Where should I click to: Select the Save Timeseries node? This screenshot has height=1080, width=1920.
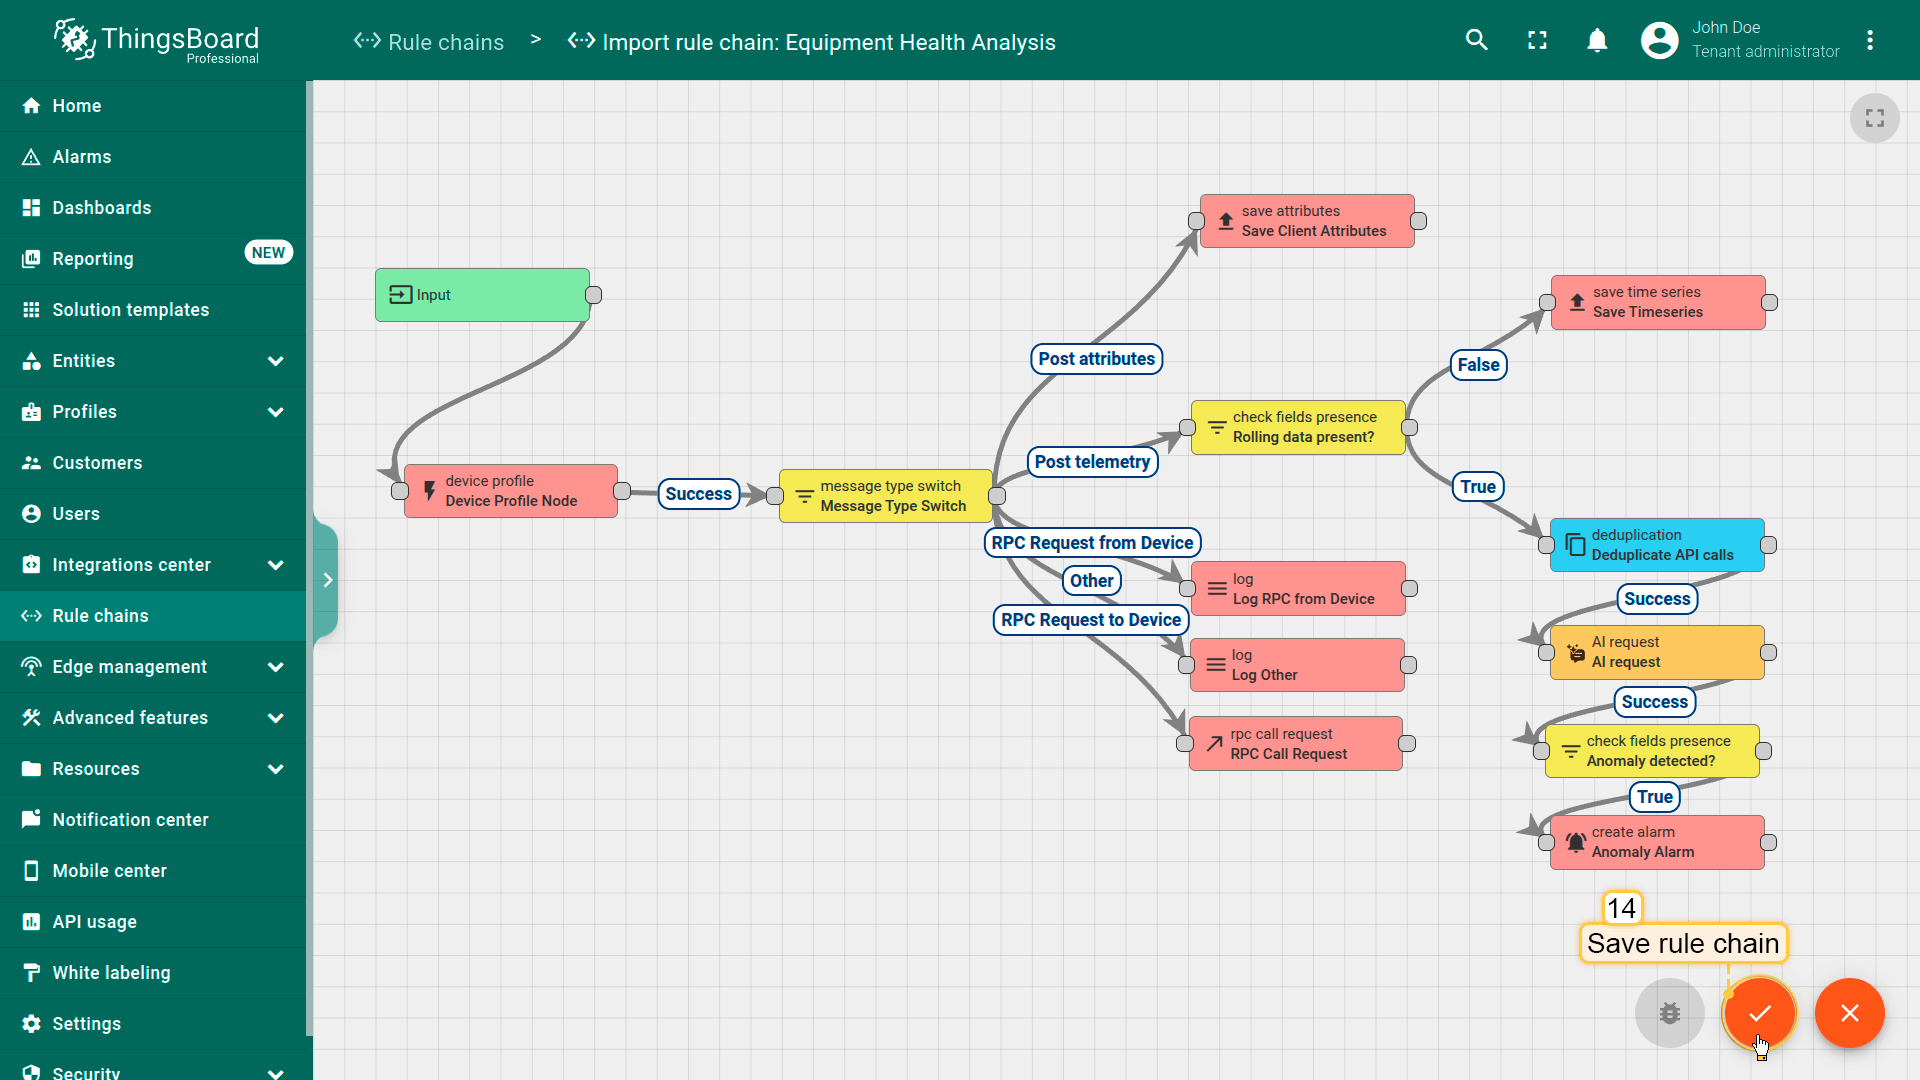pos(1658,302)
